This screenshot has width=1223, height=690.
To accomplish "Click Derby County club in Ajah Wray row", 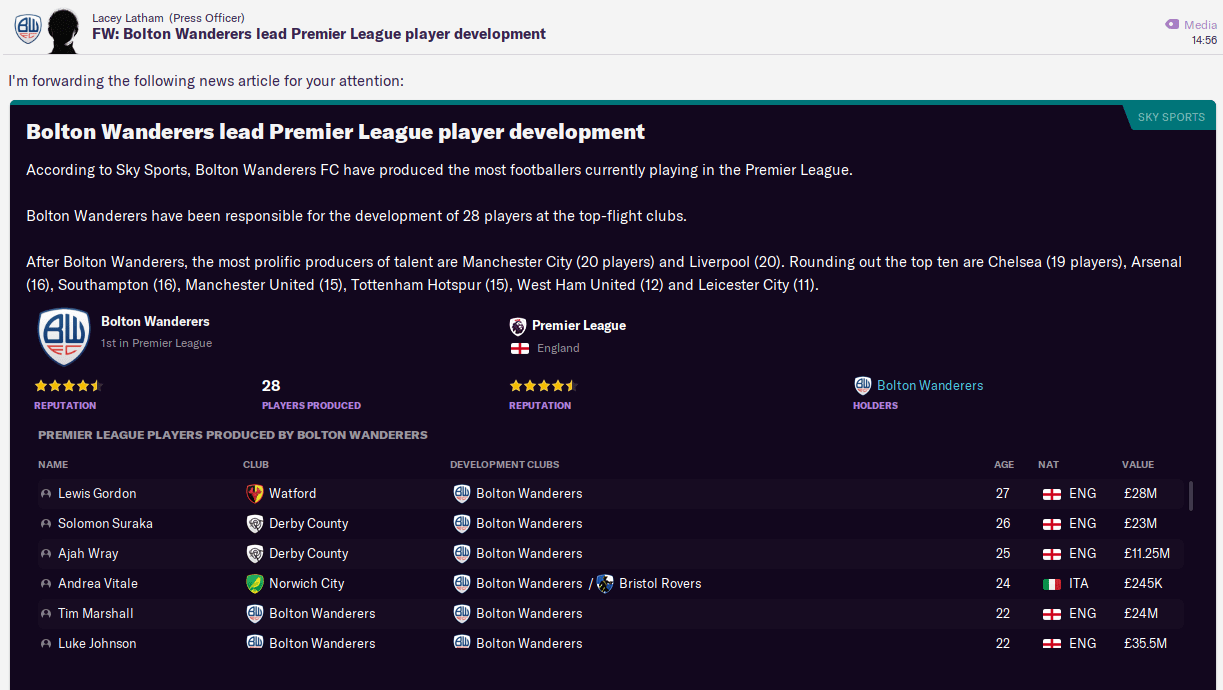I will point(308,553).
